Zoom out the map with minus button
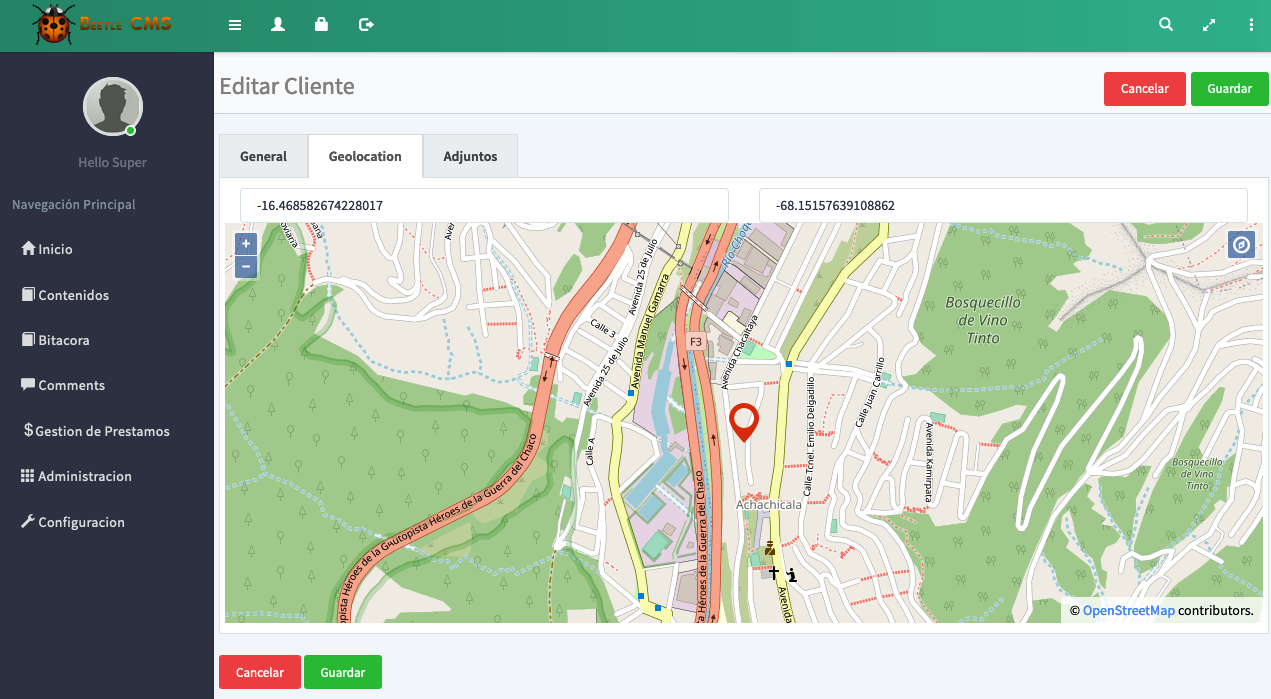This screenshot has width=1271, height=699. (x=246, y=267)
